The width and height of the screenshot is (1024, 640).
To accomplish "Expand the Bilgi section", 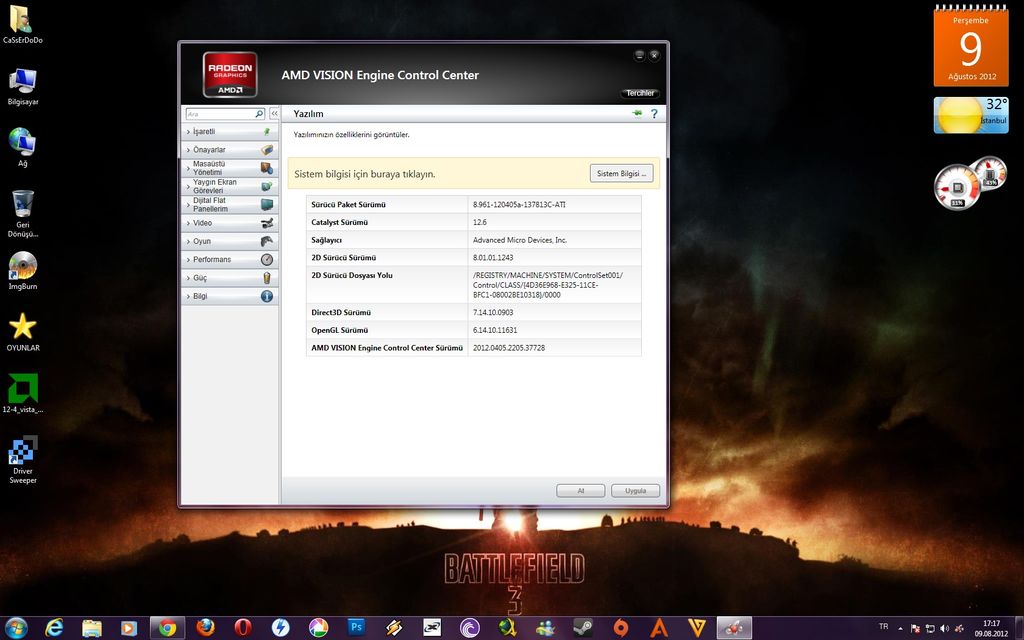I will 230,296.
